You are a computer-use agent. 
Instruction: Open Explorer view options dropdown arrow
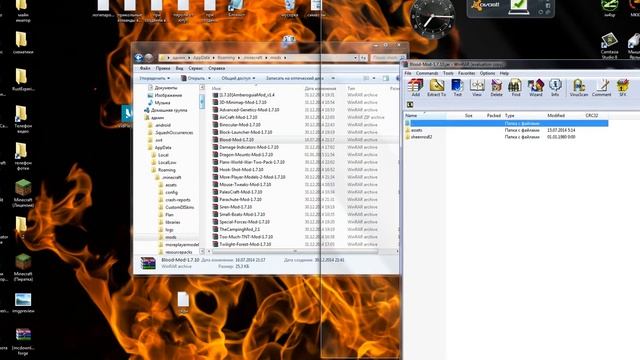pos(374,78)
